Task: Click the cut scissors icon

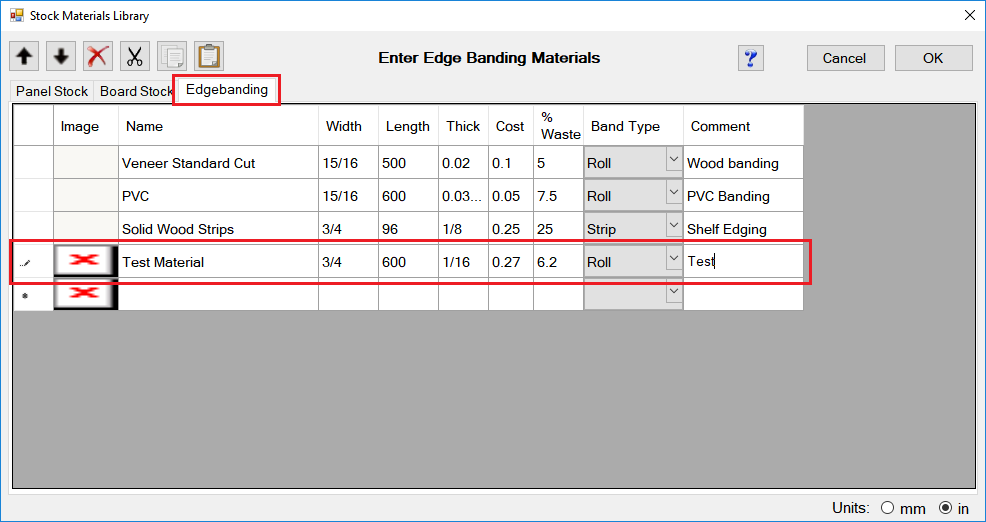Action: [x=135, y=57]
